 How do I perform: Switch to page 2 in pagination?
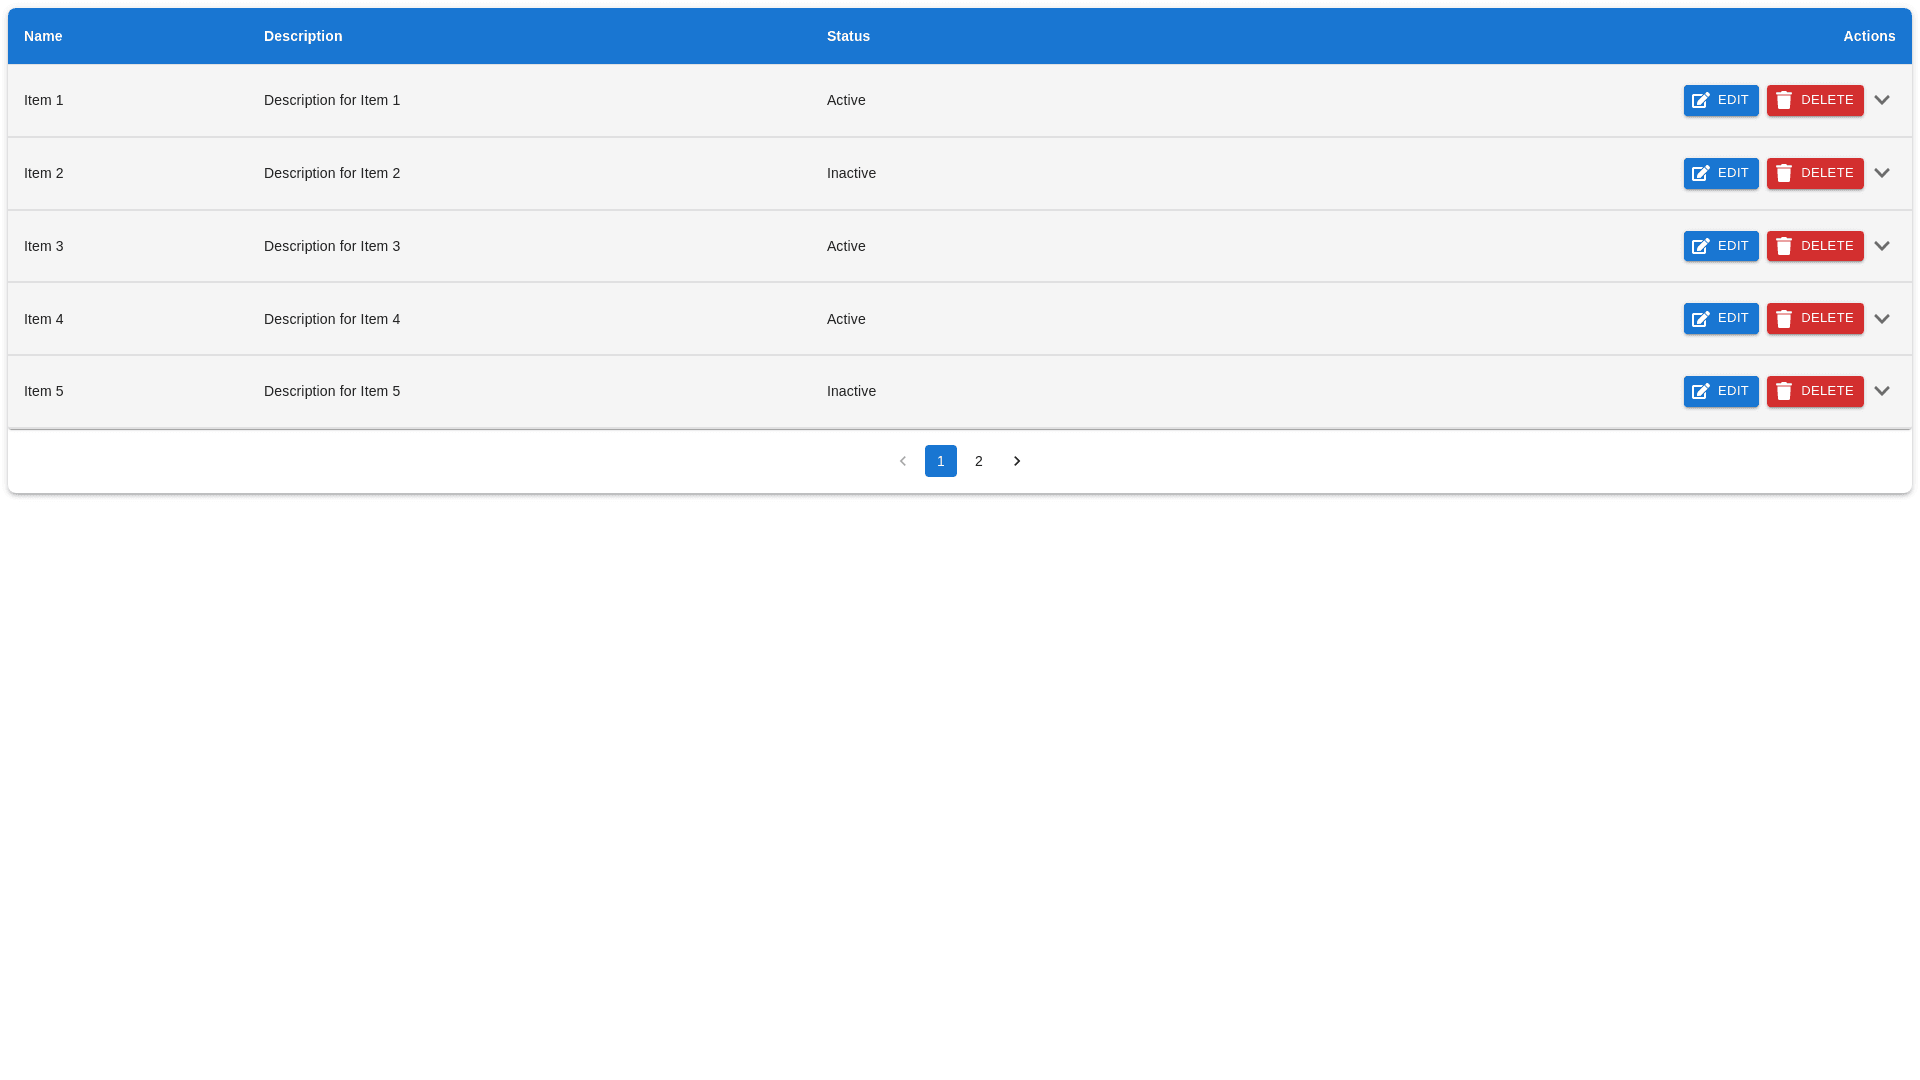[979, 461]
